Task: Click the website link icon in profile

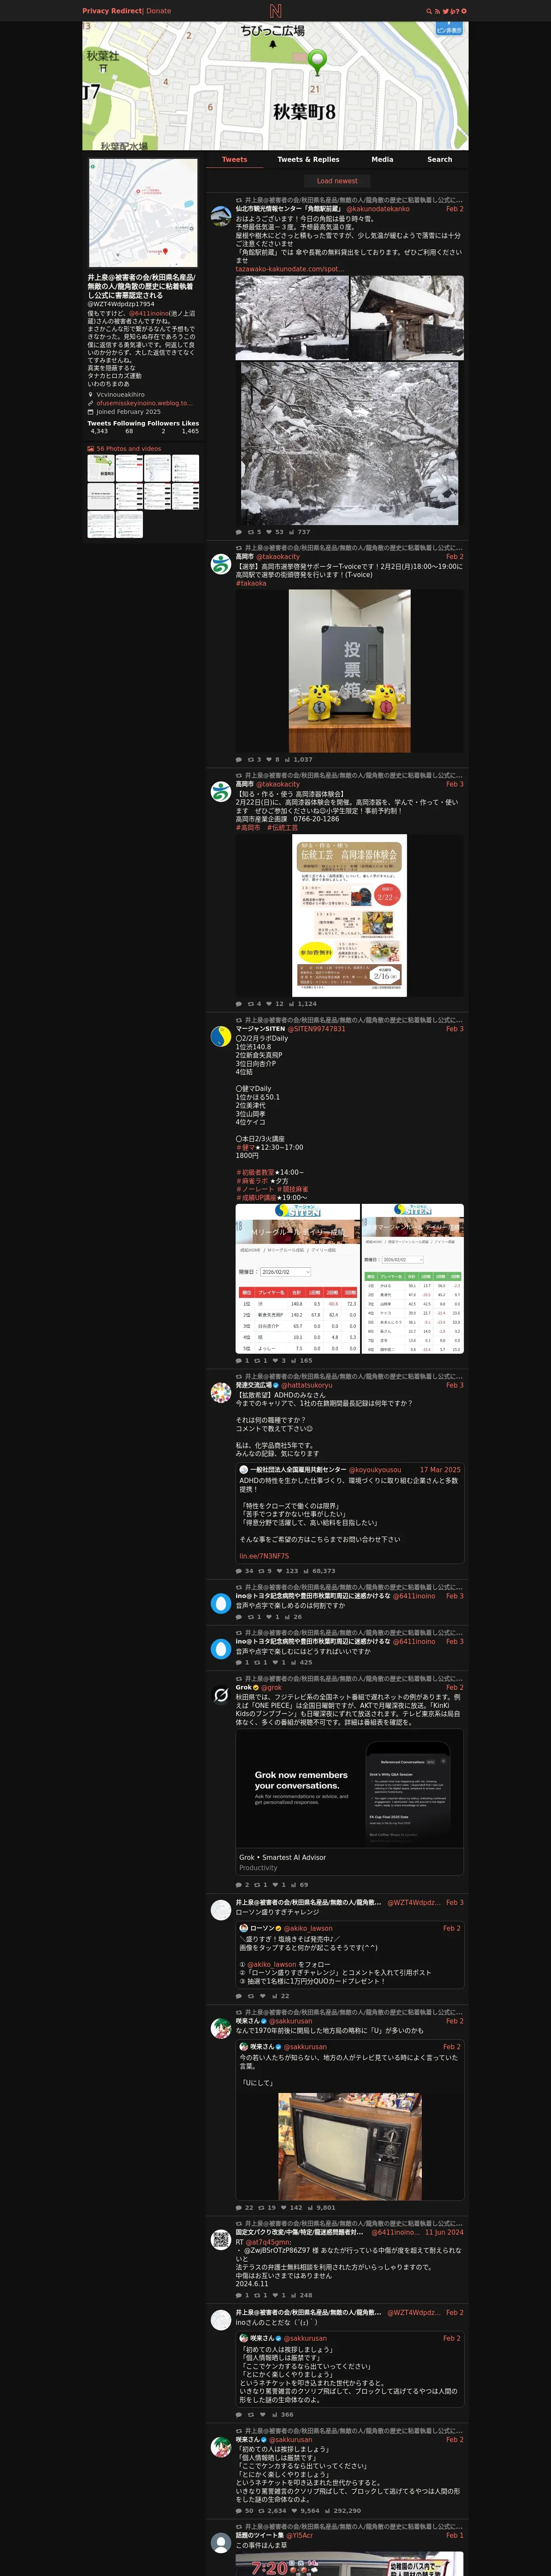Action: [x=91, y=403]
